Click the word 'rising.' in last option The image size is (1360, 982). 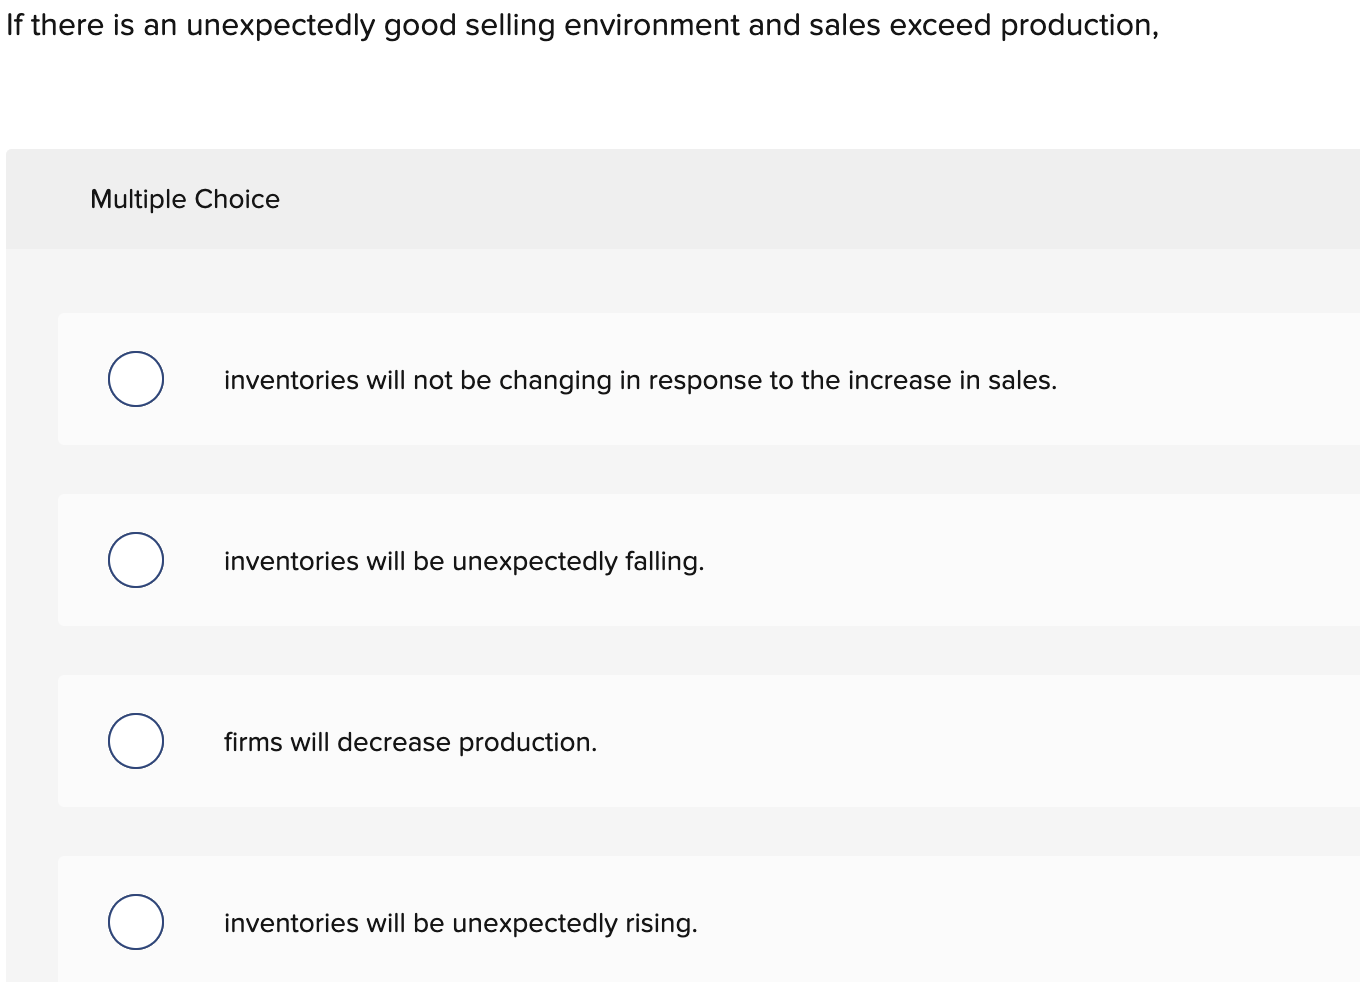point(661,923)
